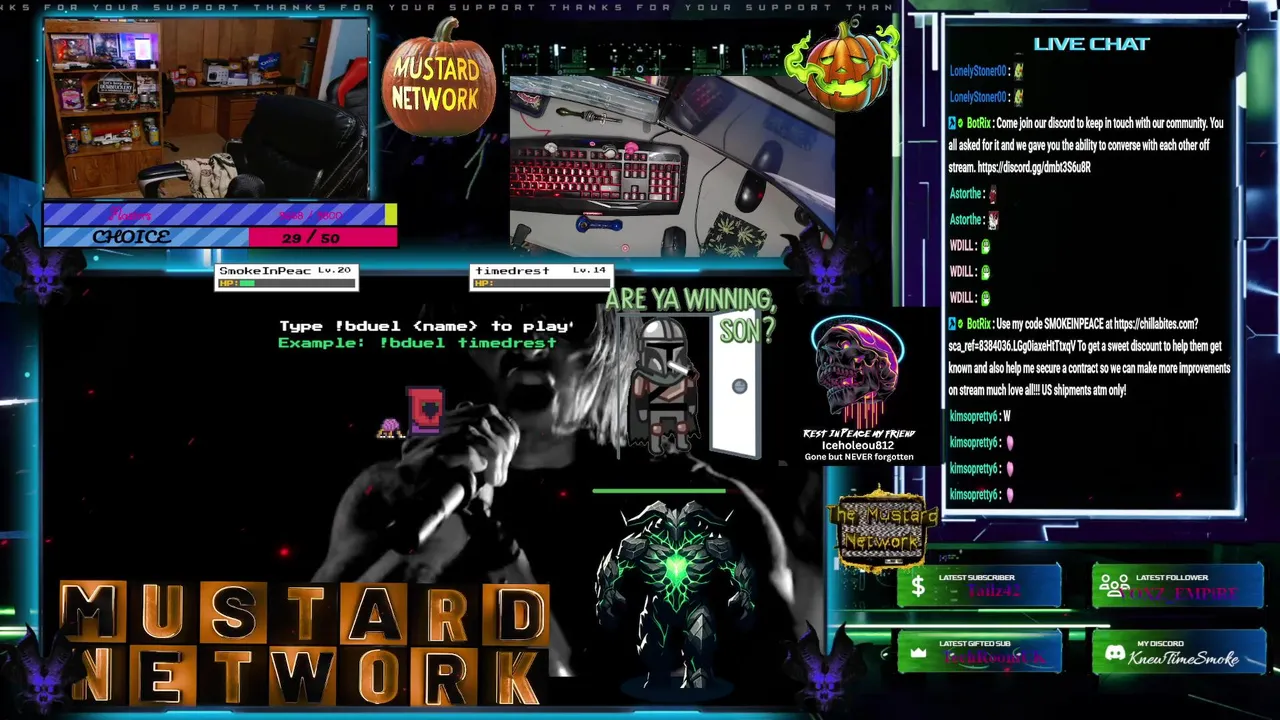This screenshot has height=720, width=1280.
Task: Click the striped goal bar above CHOICE
Action: pos(220,214)
